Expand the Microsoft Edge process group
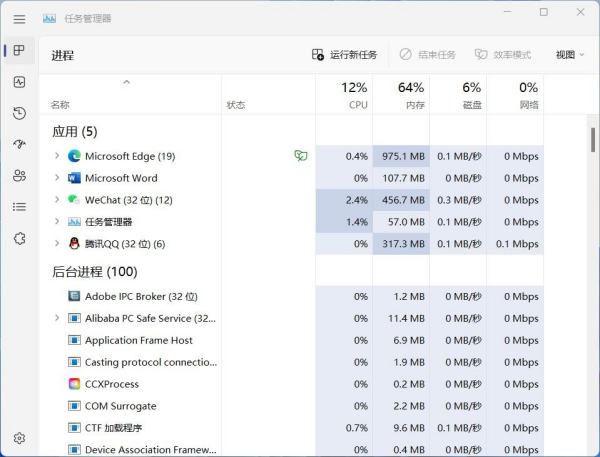Screen dimensions: 600x457 (x=57, y=156)
